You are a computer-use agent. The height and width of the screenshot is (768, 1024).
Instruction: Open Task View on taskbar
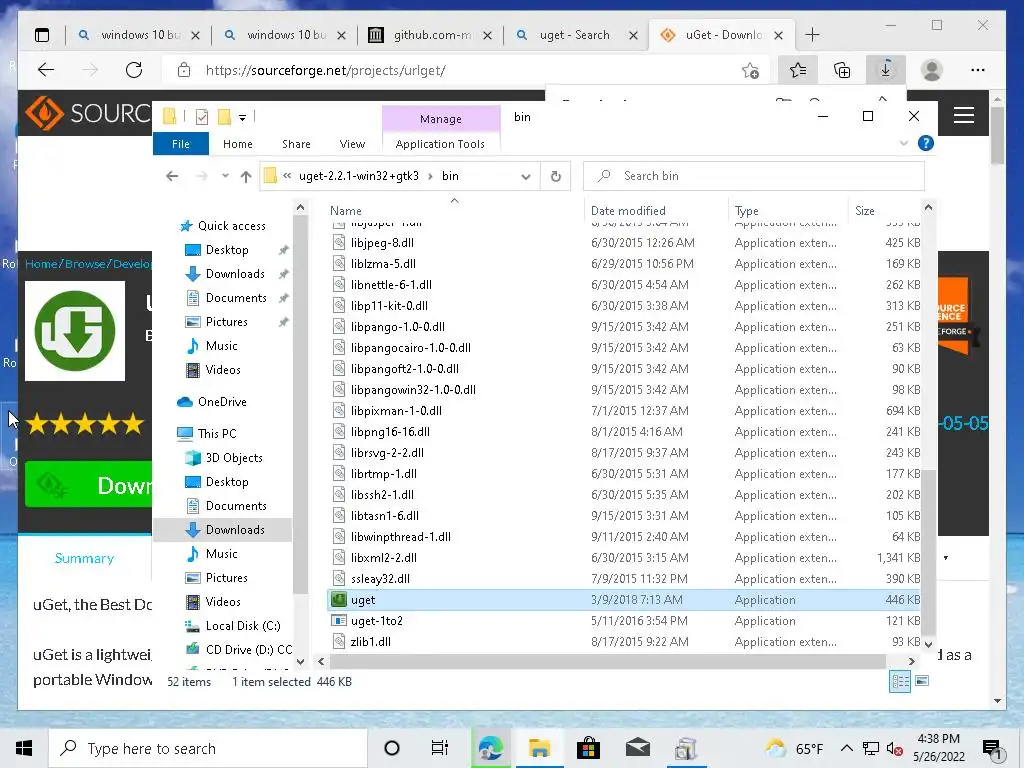(x=440, y=748)
